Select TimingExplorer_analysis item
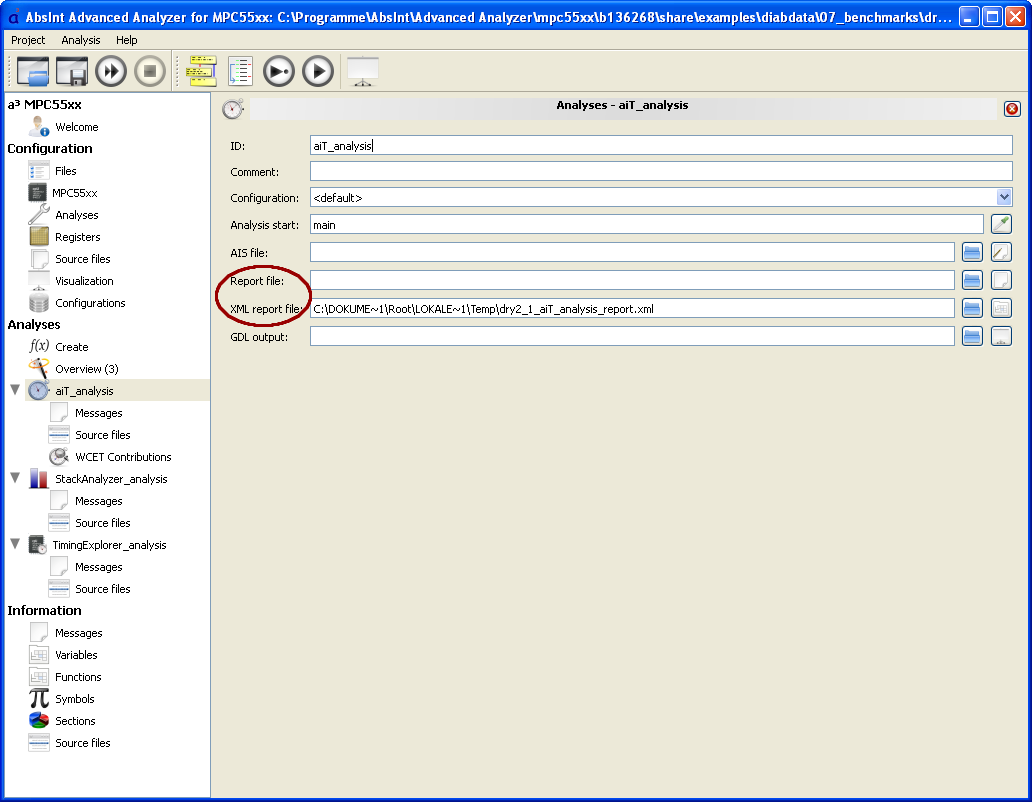 point(97,545)
